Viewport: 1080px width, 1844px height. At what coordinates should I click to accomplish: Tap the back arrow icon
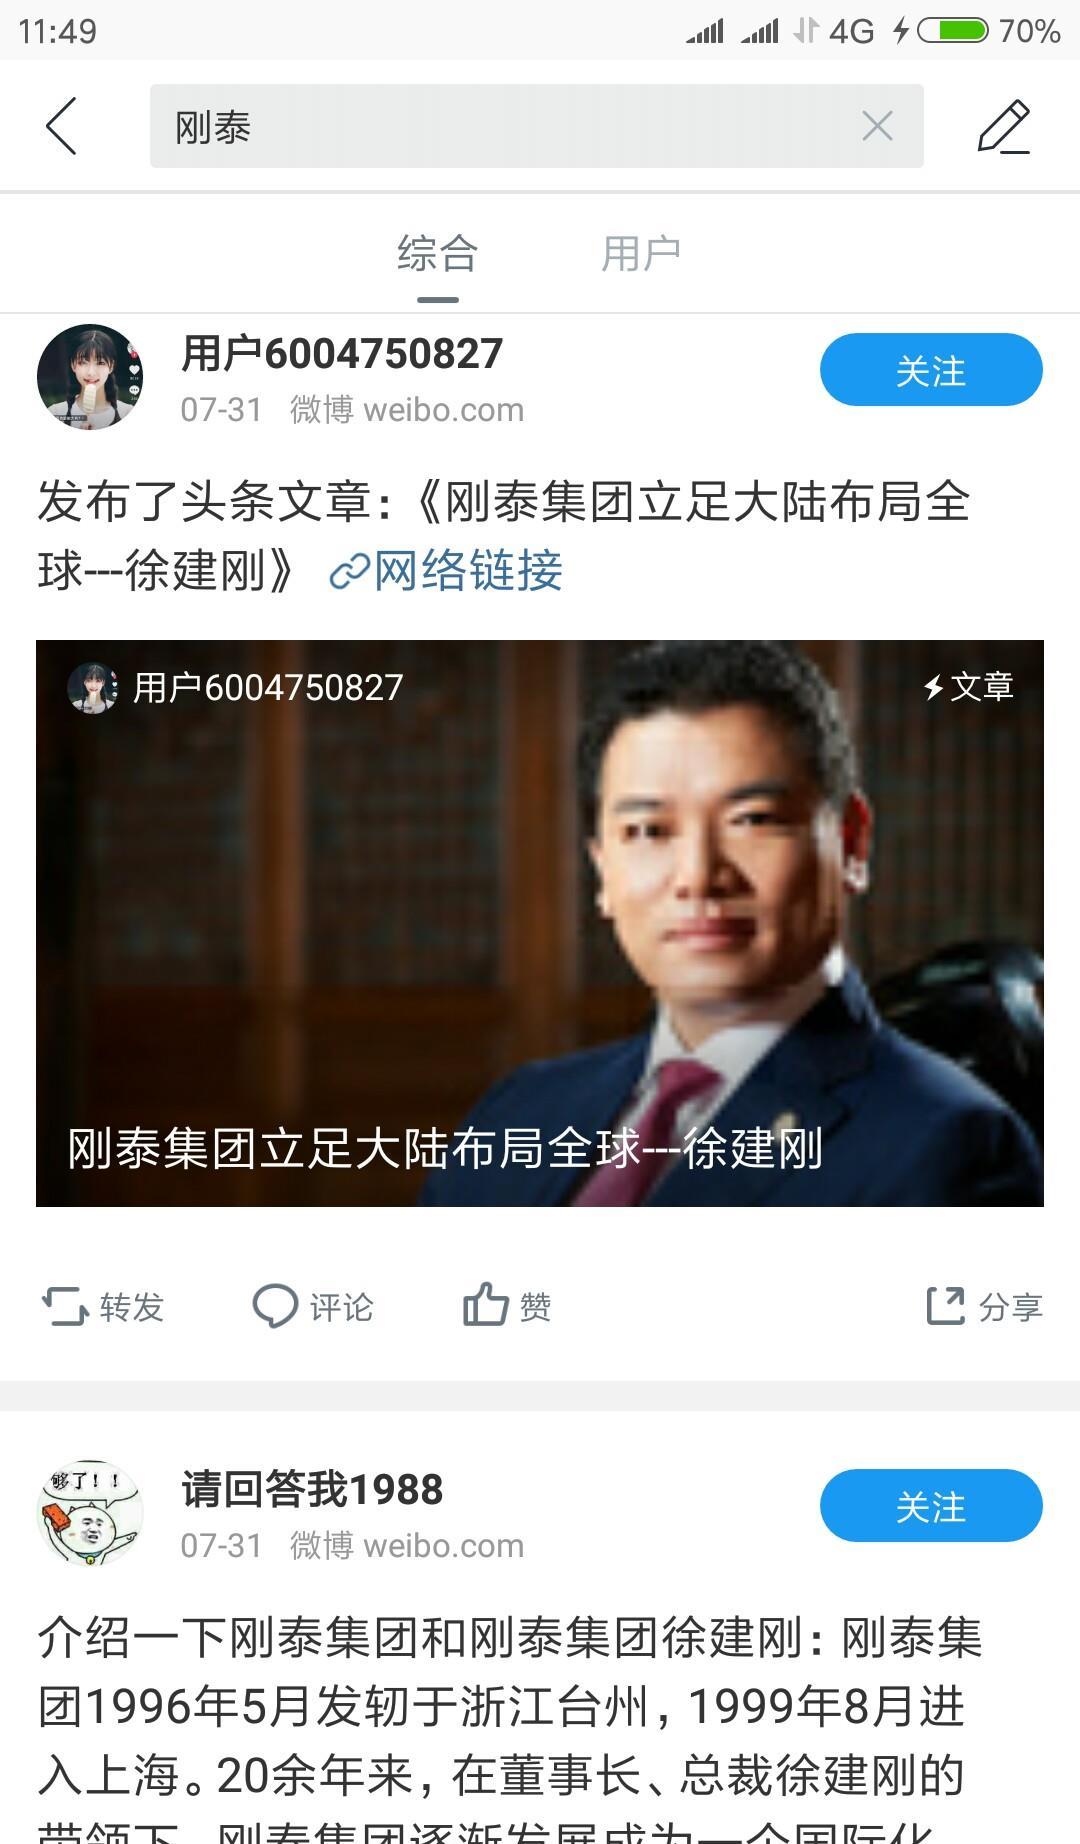[61, 126]
